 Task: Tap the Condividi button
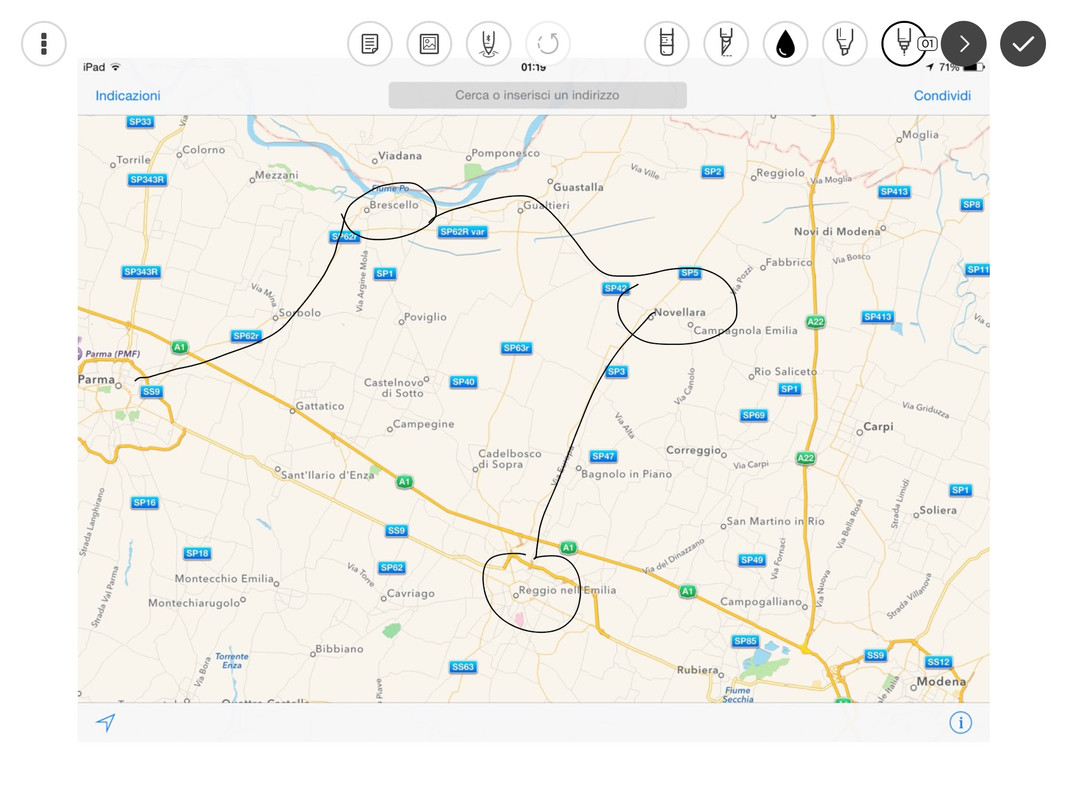tap(942, 95)
